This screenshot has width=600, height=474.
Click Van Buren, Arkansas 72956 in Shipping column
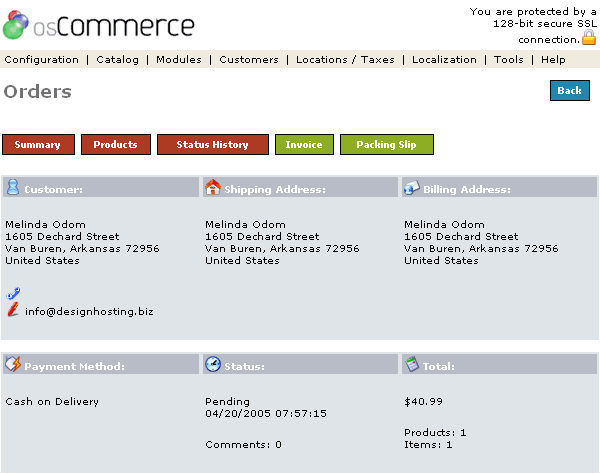click(x=282, y=249)
